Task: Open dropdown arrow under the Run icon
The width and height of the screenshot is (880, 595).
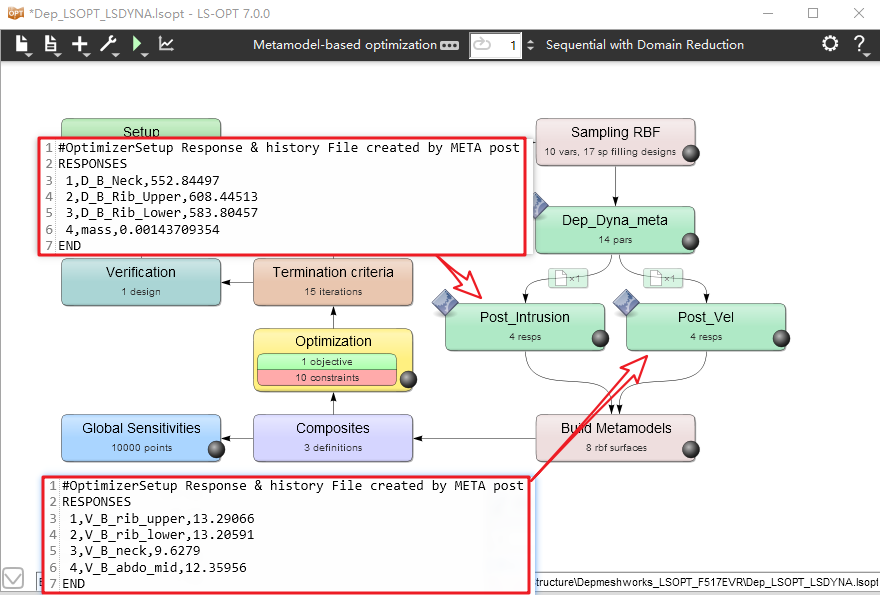Action: click(x=145, y=54)
